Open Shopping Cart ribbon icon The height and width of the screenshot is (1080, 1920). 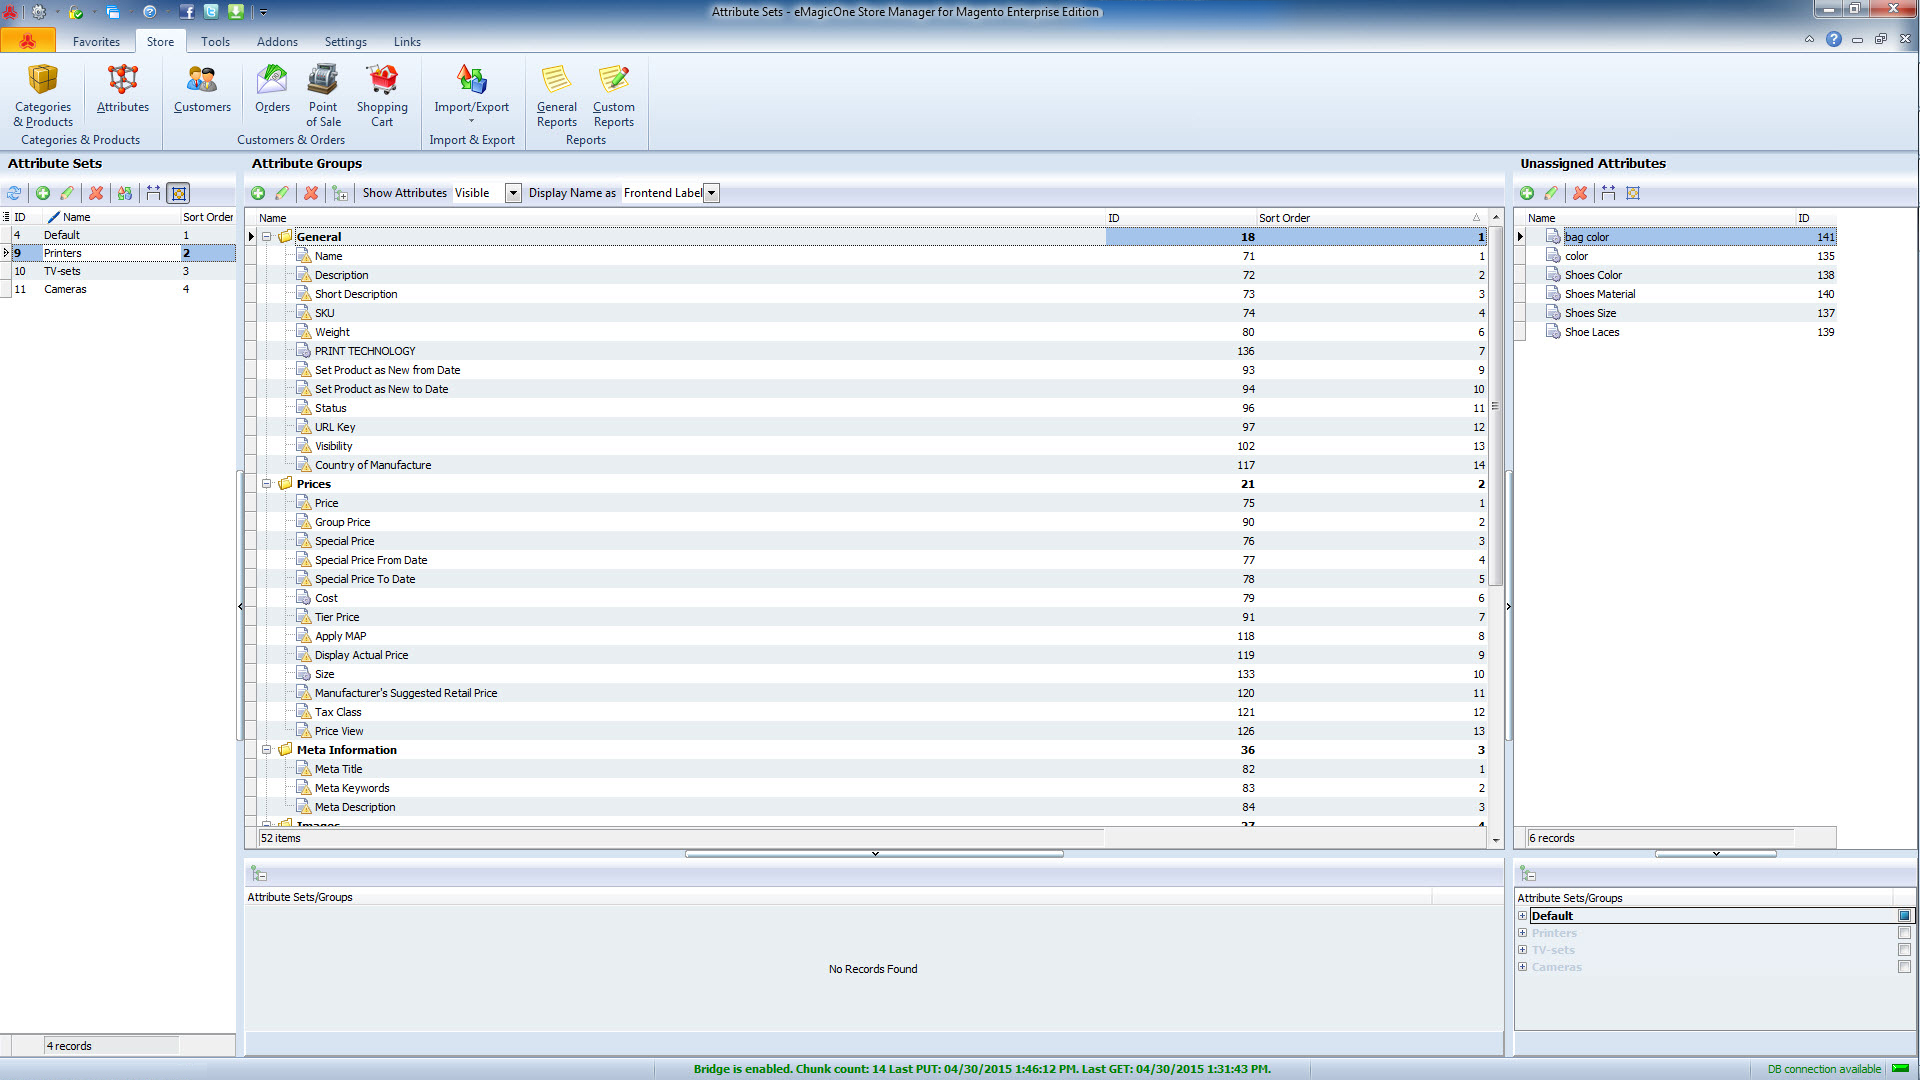coord(382,96)
